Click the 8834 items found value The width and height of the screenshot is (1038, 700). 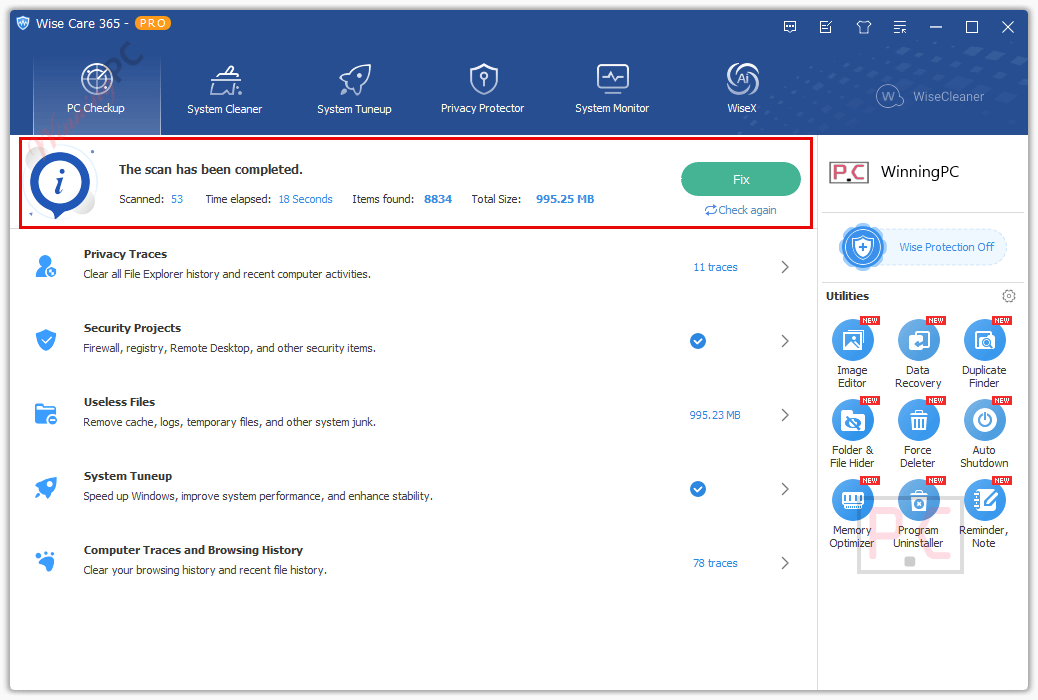click(x=438, y=199)
